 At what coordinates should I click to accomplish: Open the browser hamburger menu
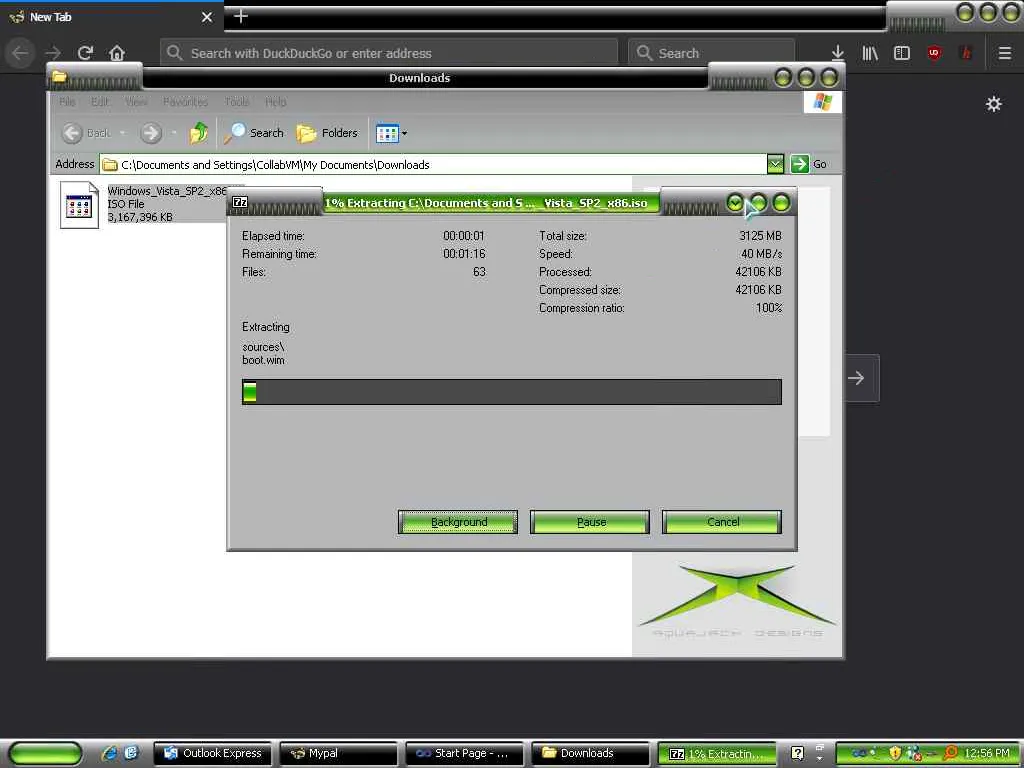pyautogui.click(x=1005, y=53)
